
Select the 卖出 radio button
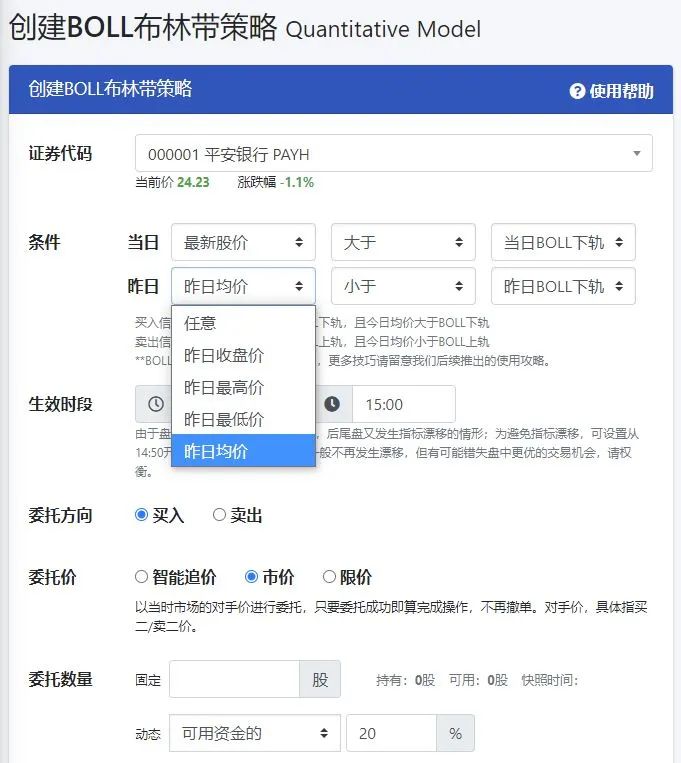point(219,515)
